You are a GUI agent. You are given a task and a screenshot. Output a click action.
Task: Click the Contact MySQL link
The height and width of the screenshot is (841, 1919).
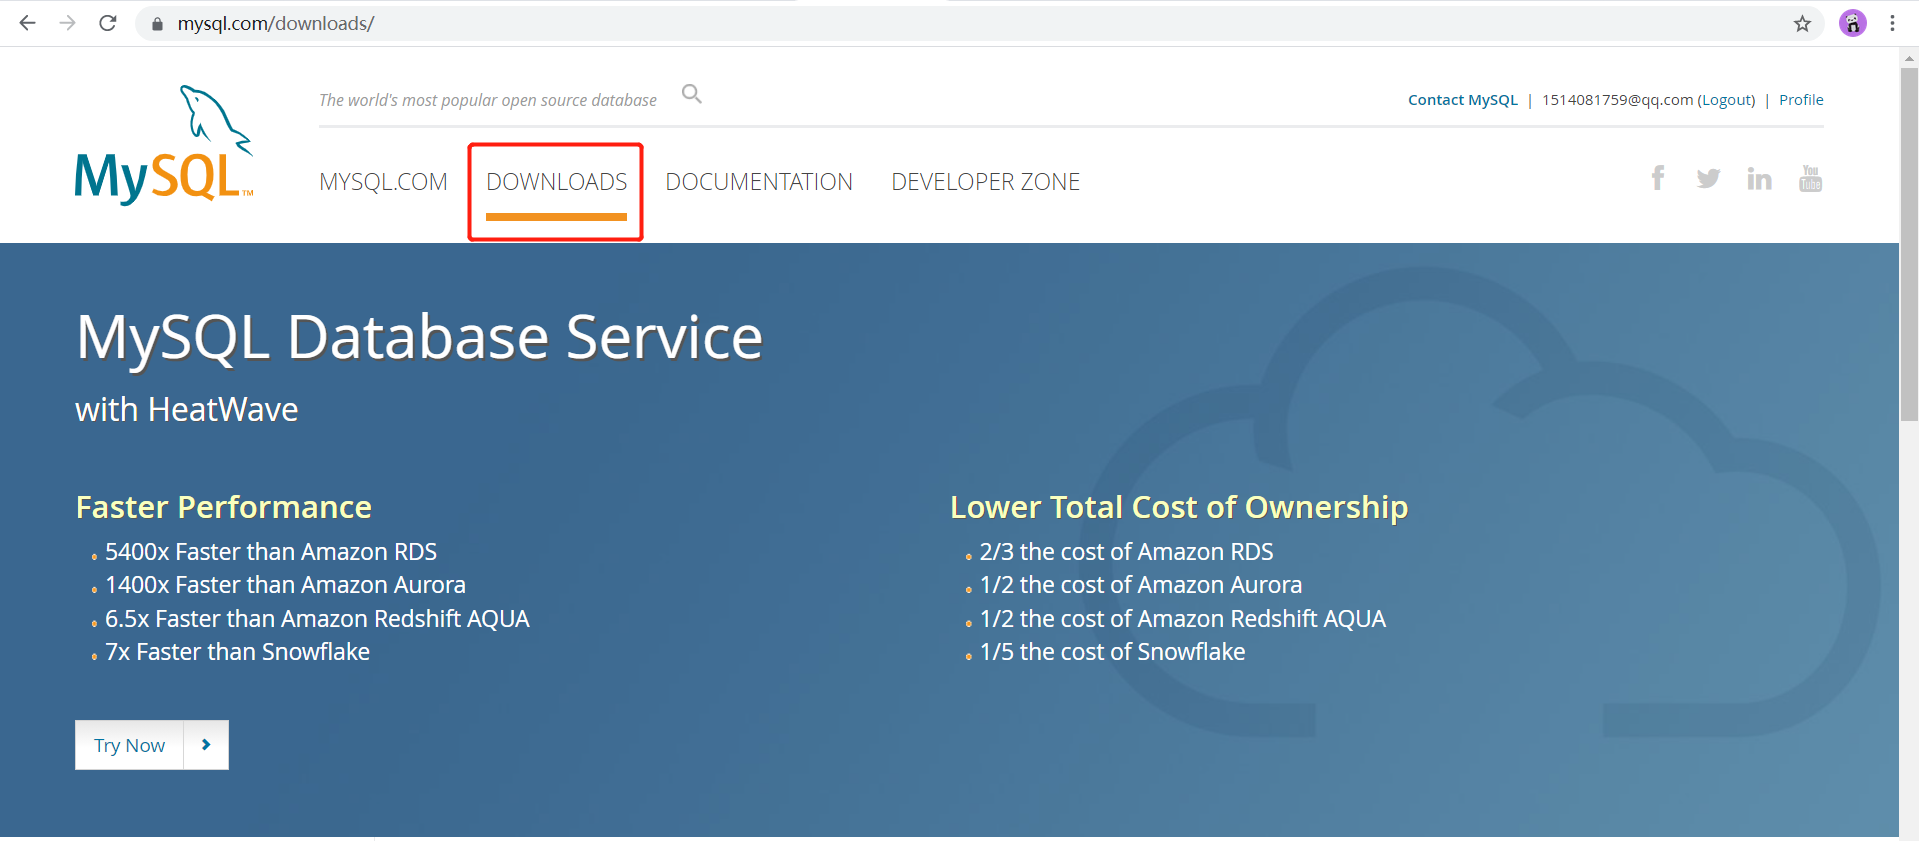(1462, 100)
